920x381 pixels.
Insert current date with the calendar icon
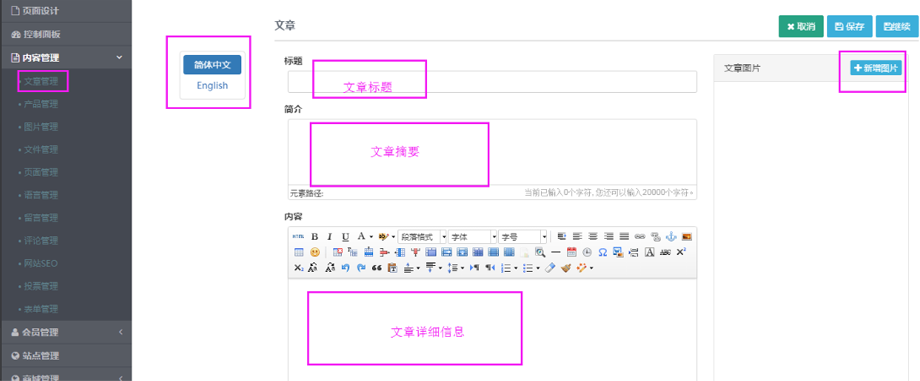[x=571, y=252]
